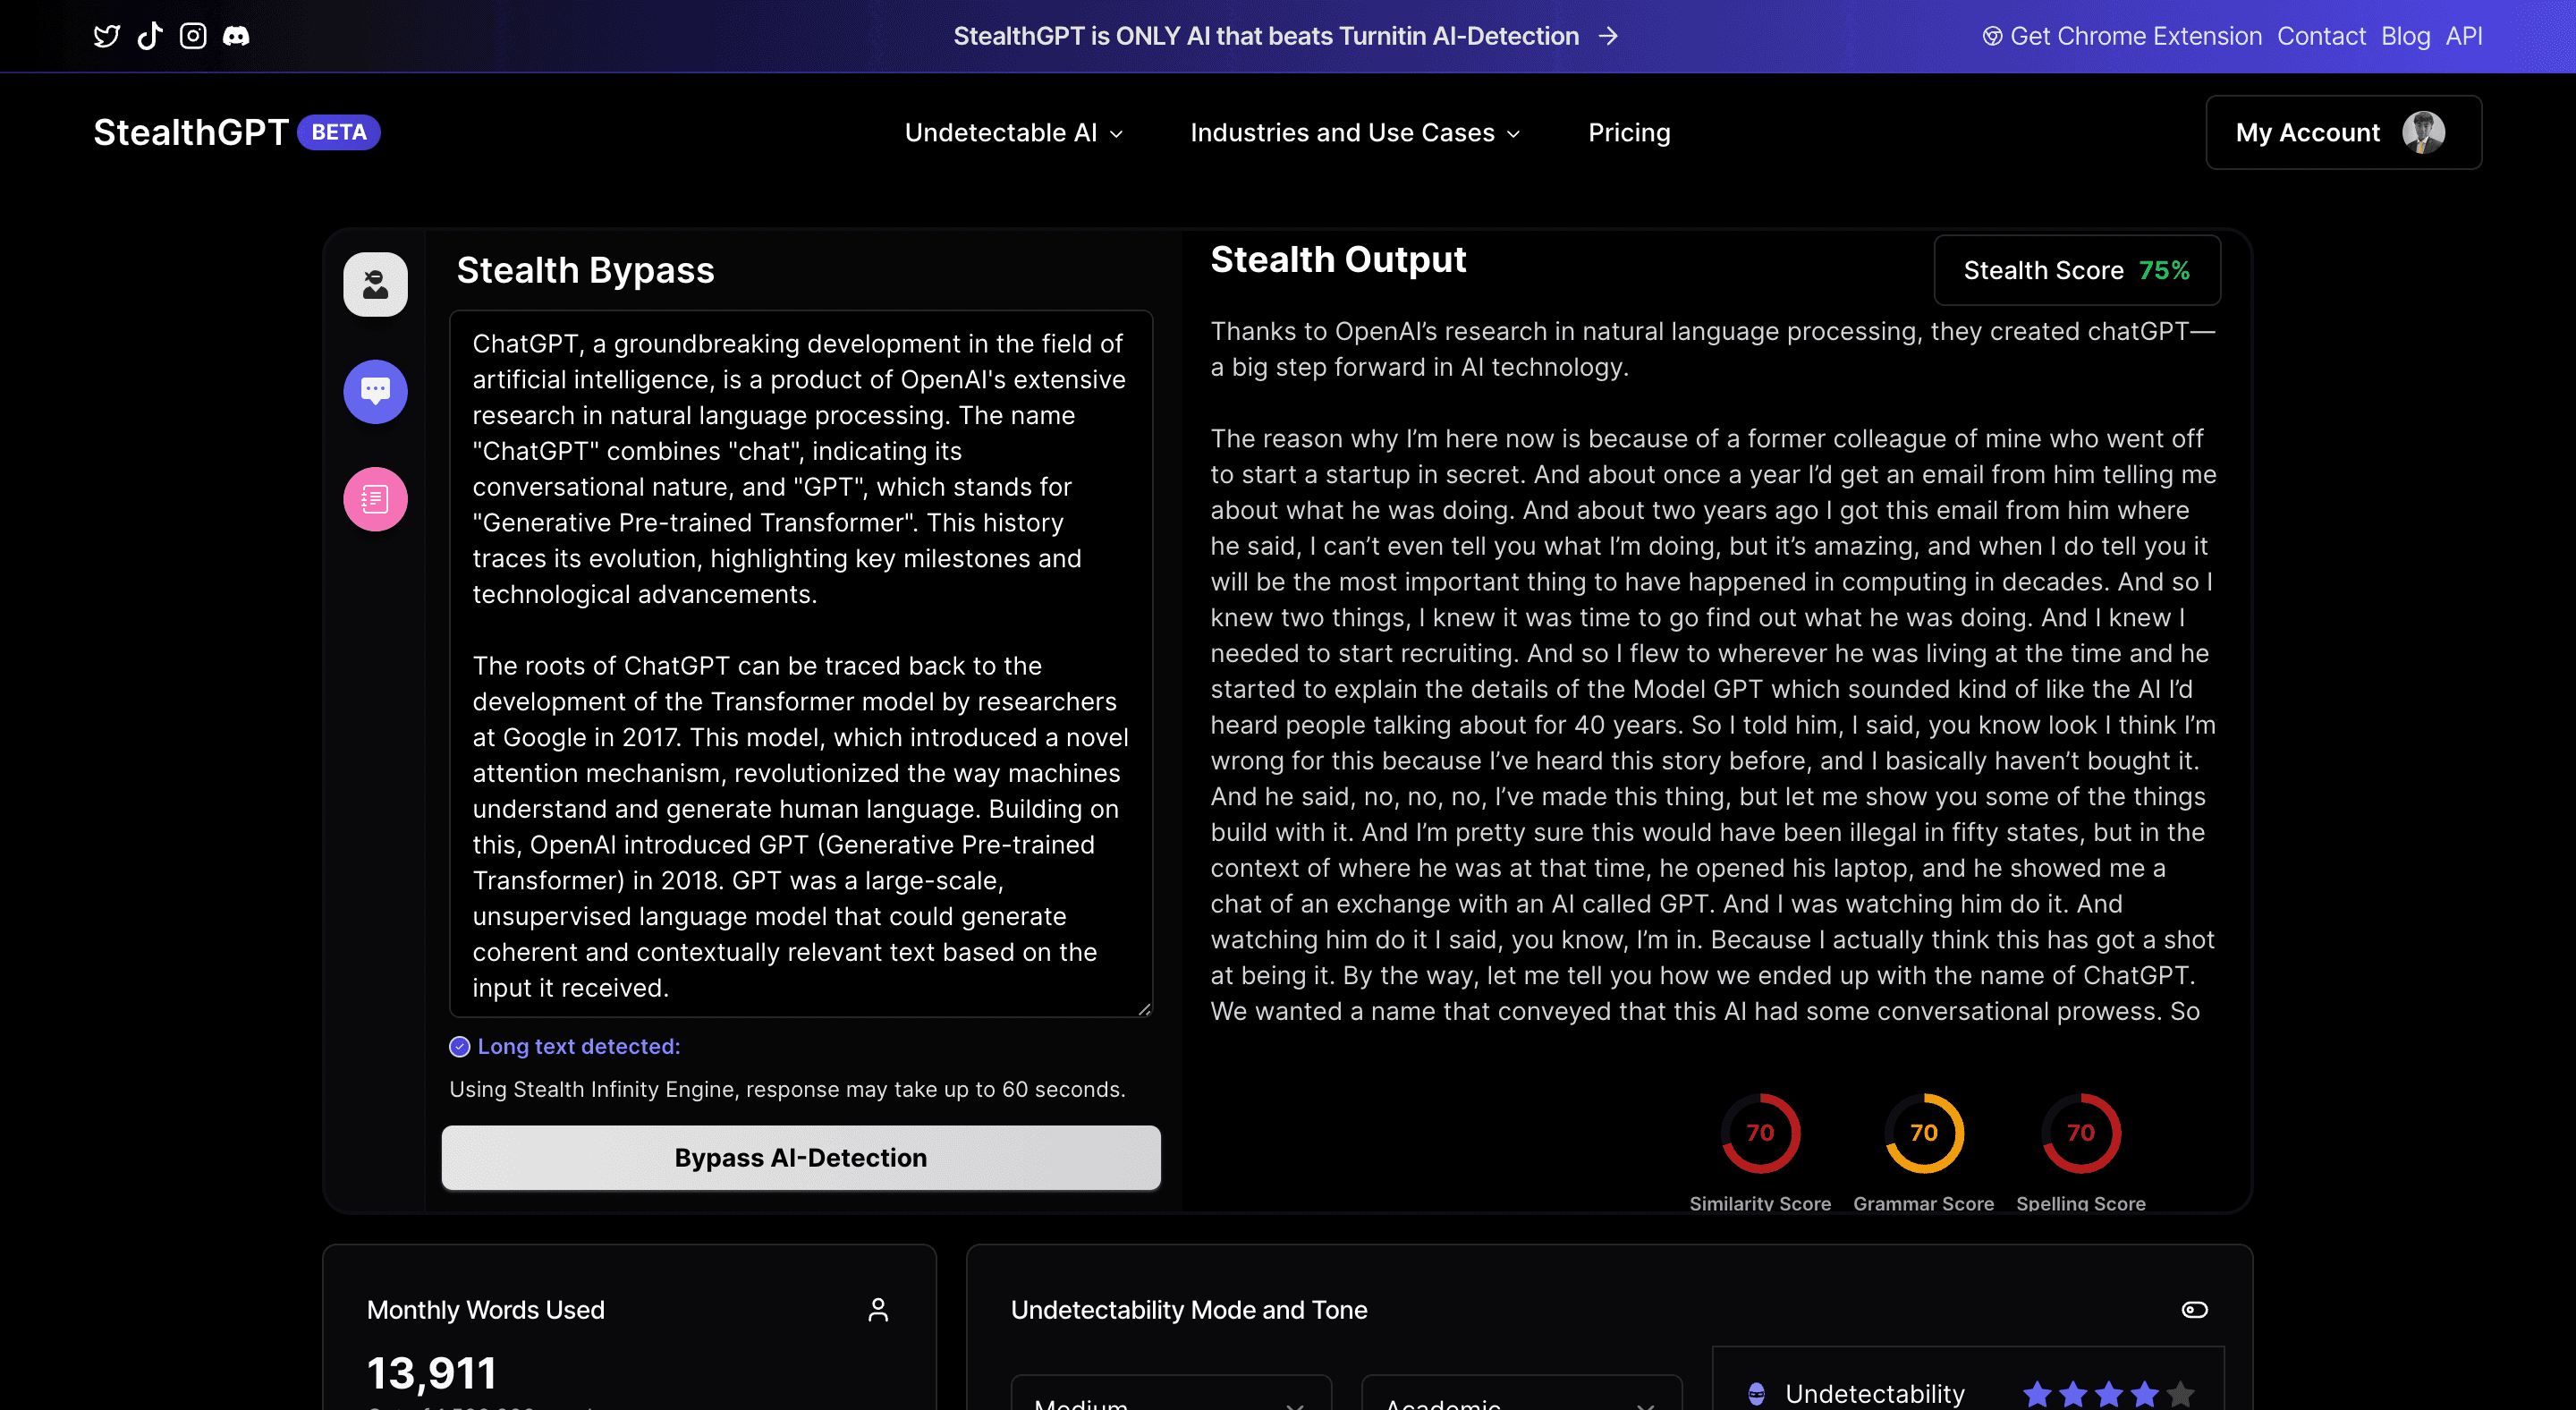Viewport: 2576px width, 1410px height.
Task: Click inside the Stealth Bypass text area
Action: point(800,664)
